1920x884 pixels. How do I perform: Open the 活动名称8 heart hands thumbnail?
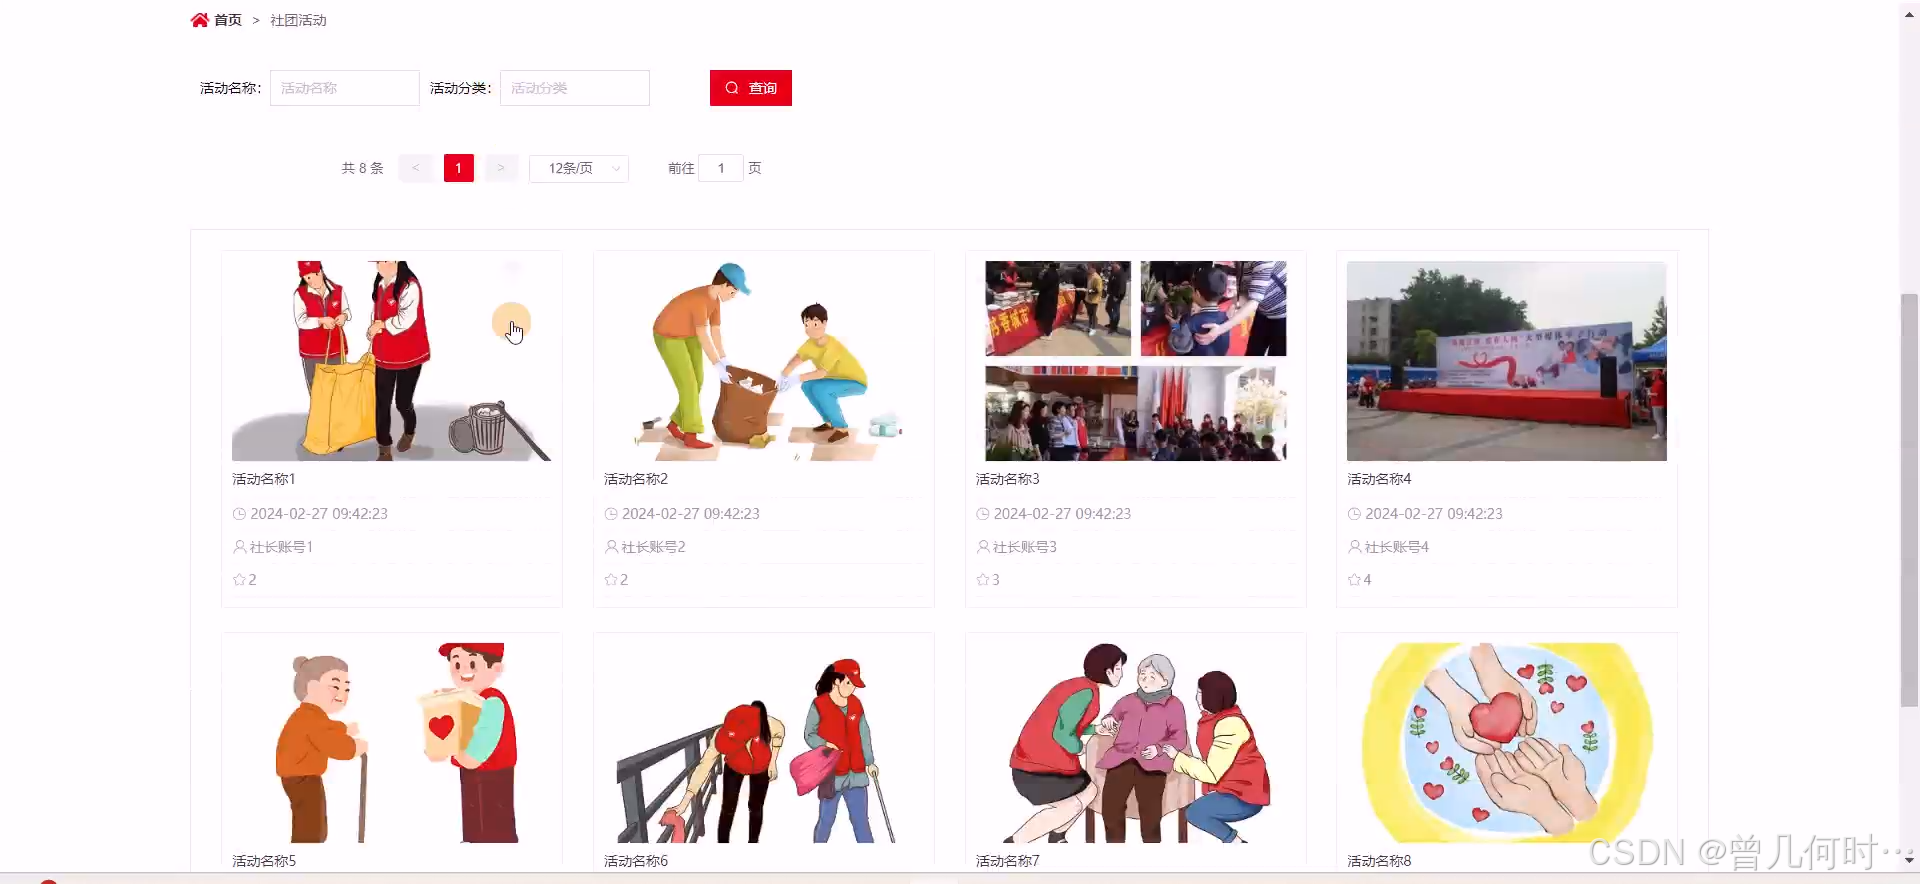1507,743
